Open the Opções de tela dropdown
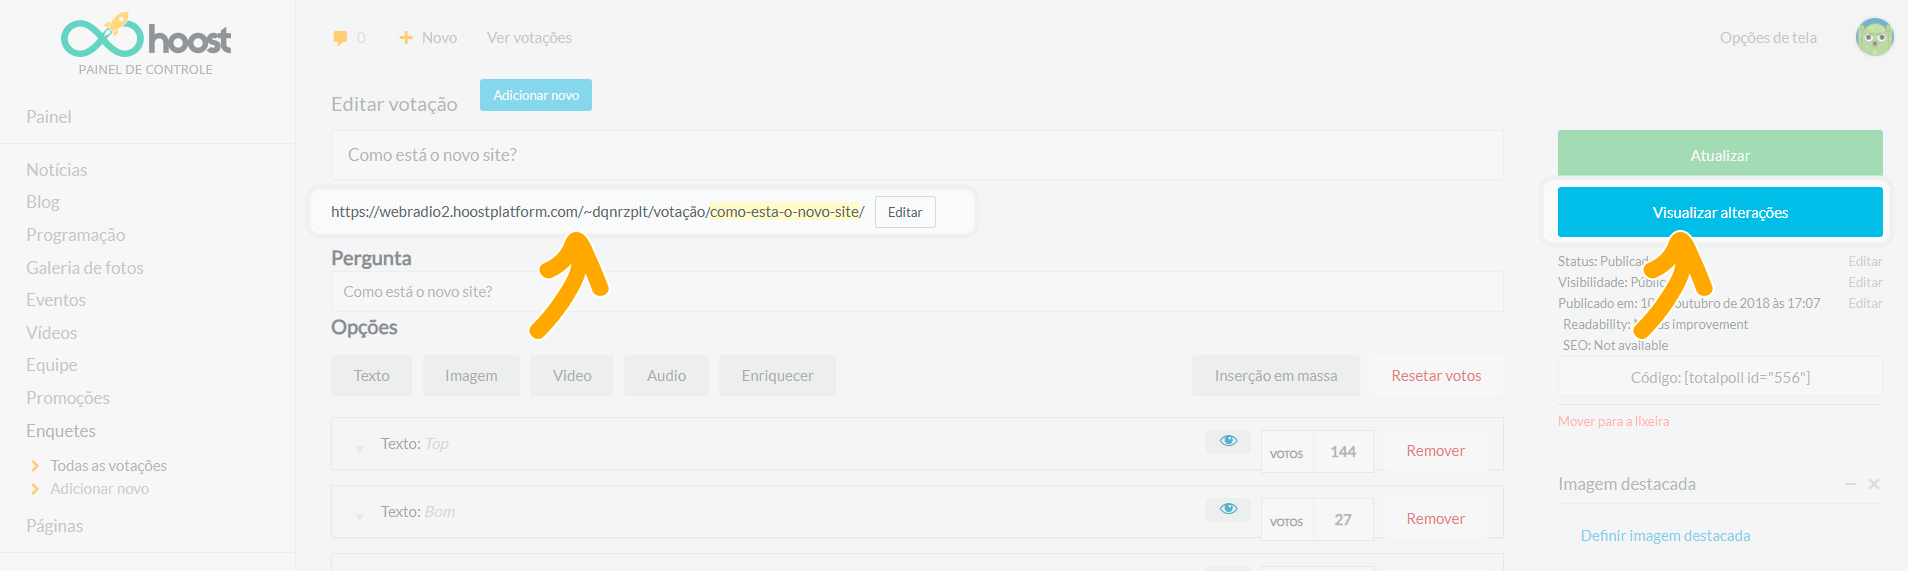 tap(1767, 38)
